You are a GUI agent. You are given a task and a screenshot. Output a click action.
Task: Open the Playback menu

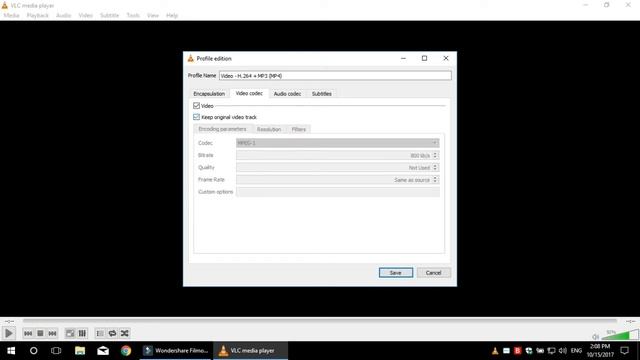point(38,16)
